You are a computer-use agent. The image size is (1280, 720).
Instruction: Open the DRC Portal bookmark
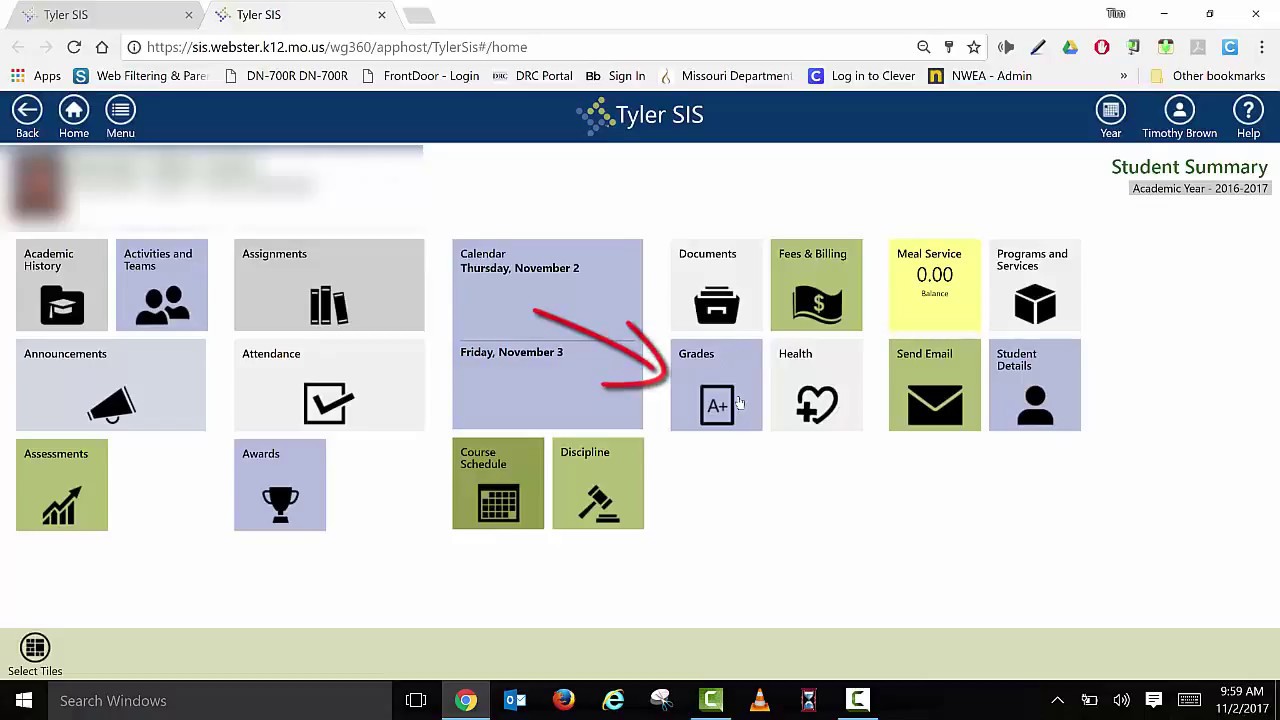click(x=532, y=76)
